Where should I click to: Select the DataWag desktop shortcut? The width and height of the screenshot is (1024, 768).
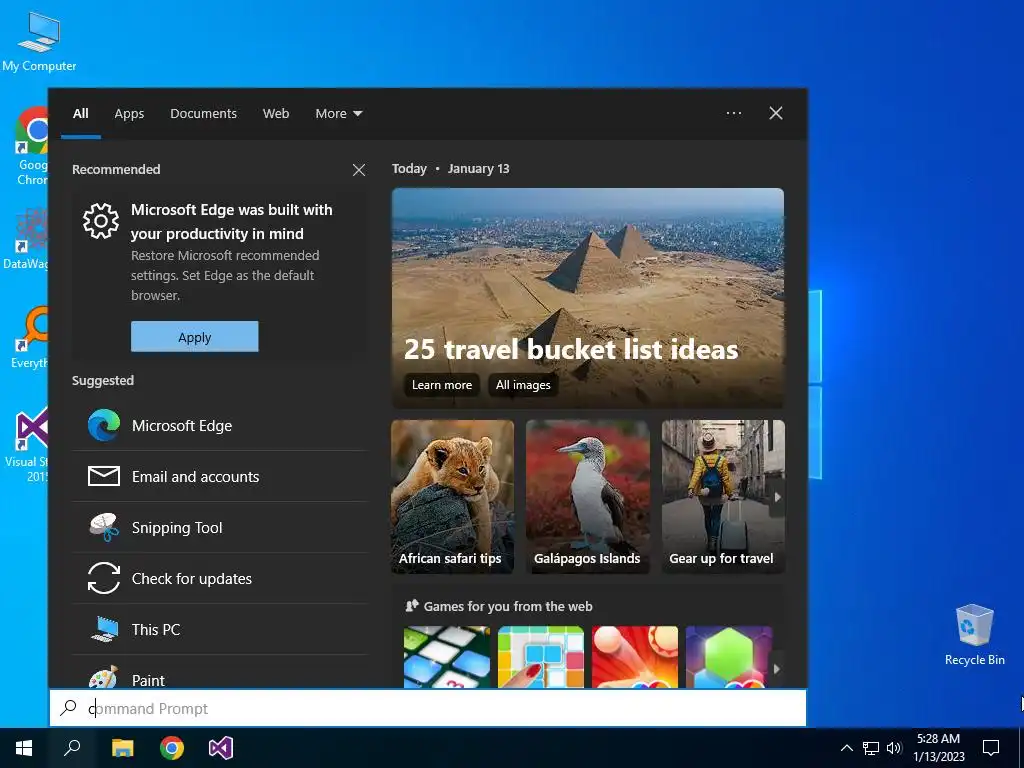pos(26,238)
